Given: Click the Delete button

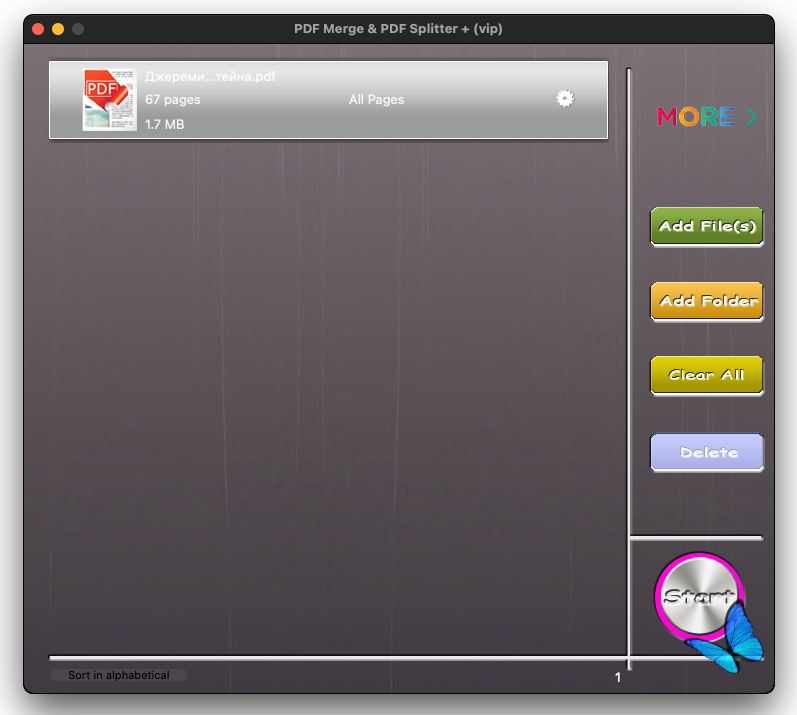Looking at the screenshot, I should click(x=707, y=452).
